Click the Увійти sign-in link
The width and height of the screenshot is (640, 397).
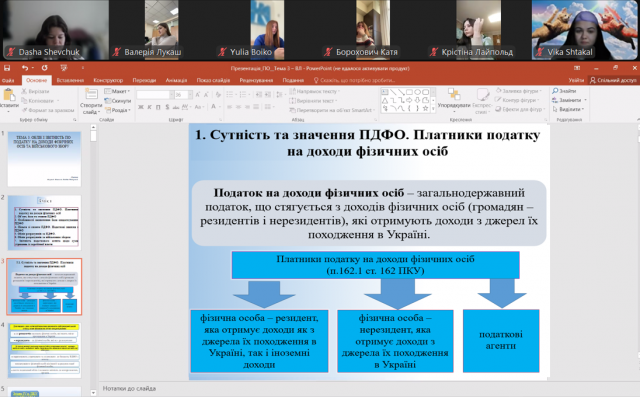click(x=576, y=80)
